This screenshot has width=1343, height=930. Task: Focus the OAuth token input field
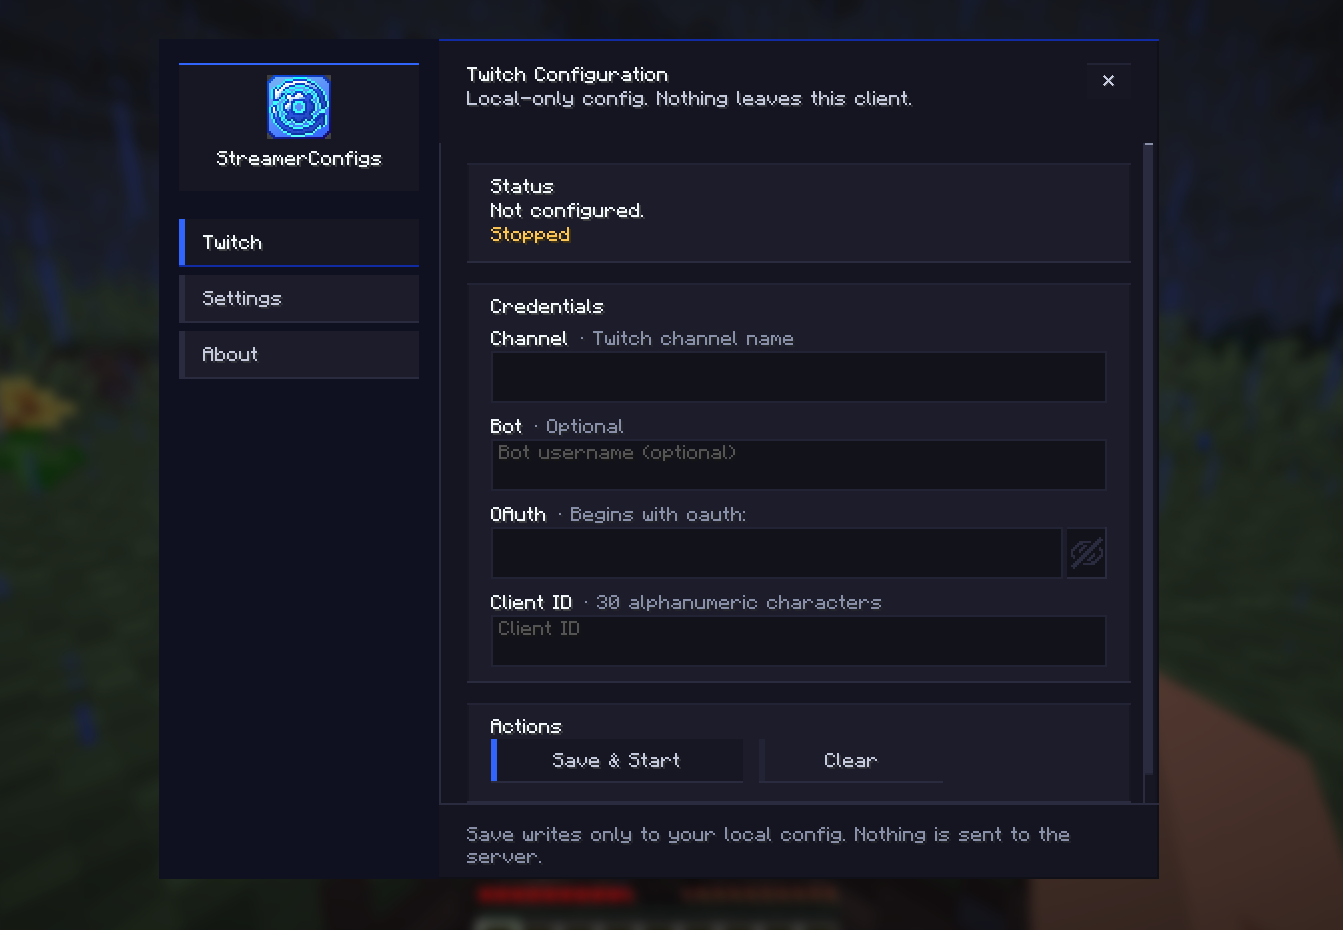click(x=776, y=553)
